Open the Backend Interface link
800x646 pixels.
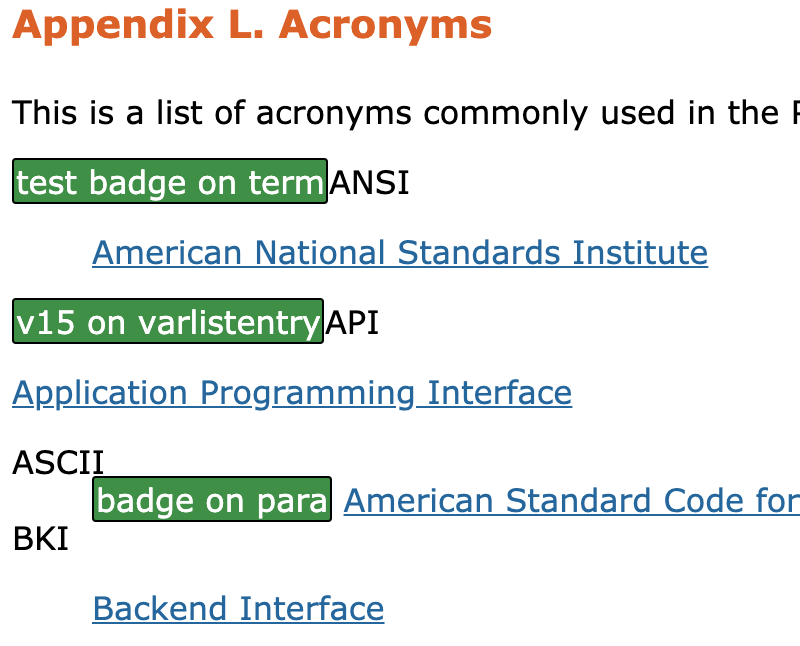click(x=238, y=609)
